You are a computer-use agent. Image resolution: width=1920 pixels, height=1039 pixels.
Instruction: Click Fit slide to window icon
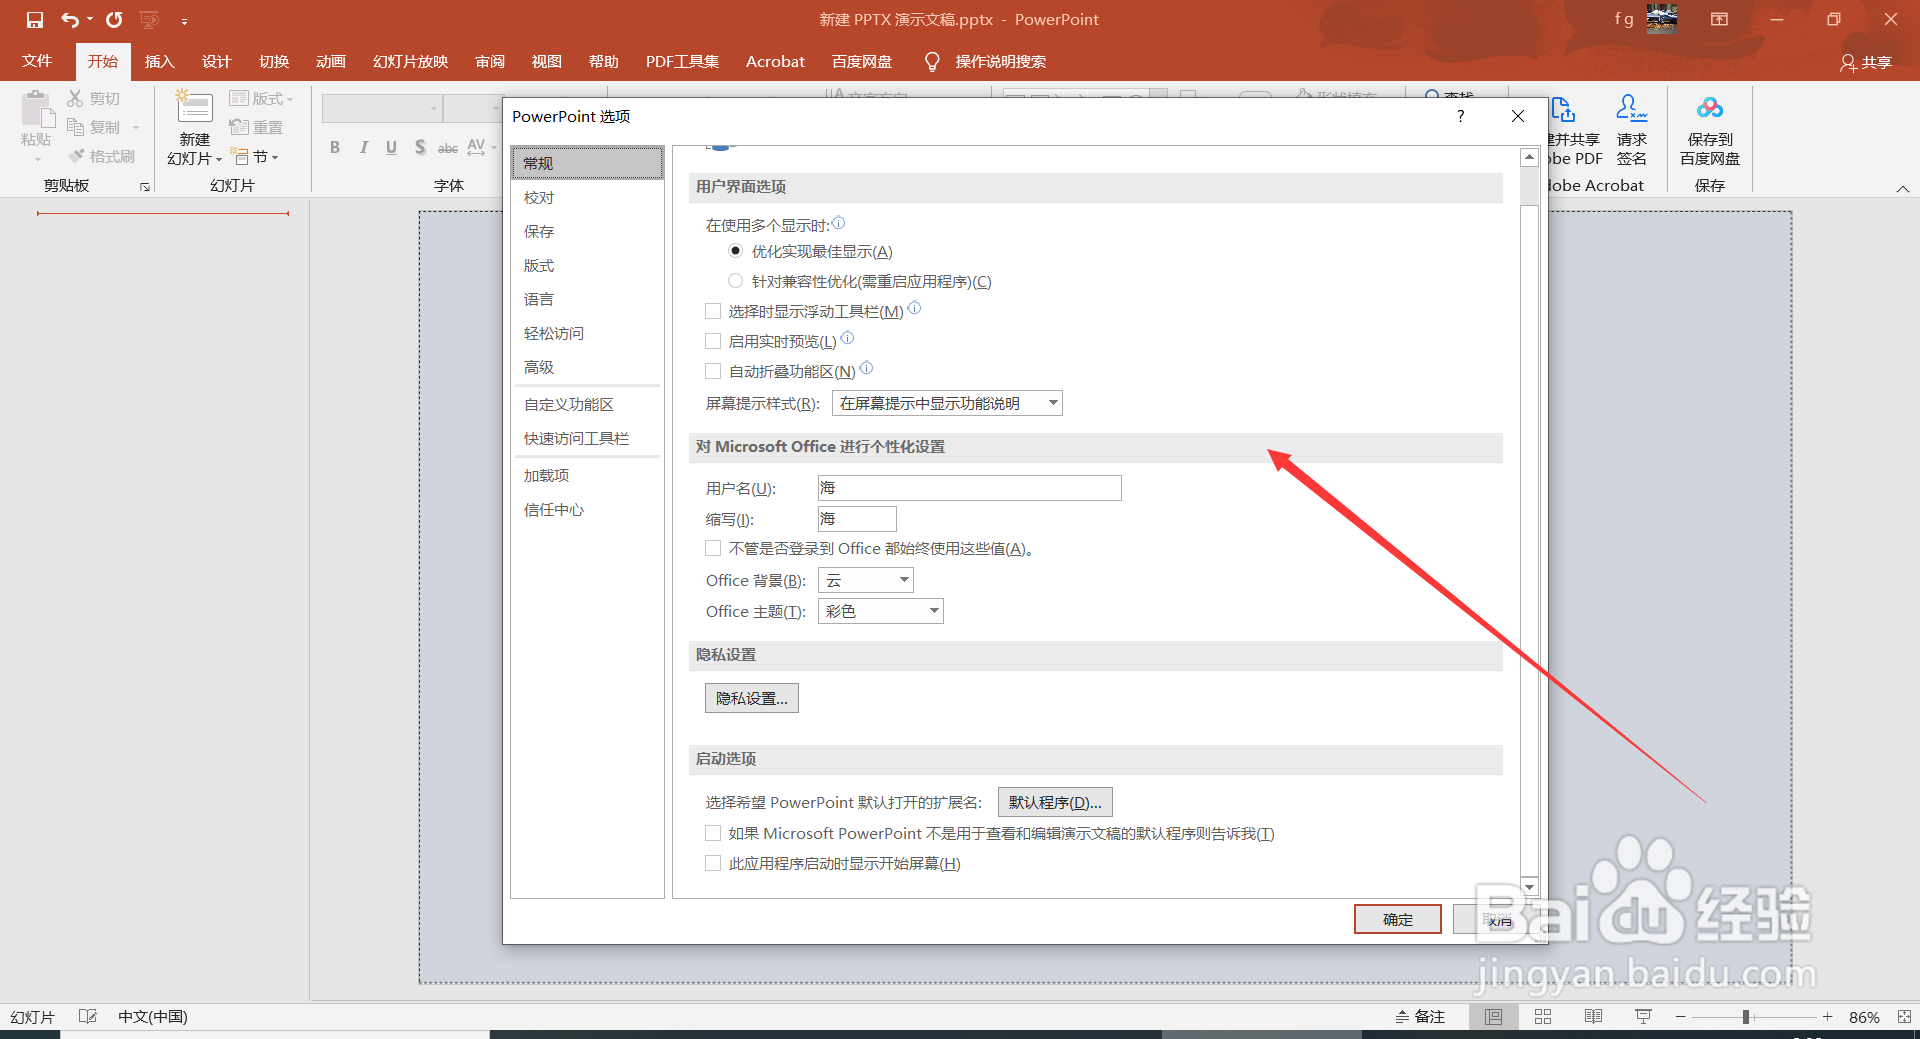[1904, 1017]
